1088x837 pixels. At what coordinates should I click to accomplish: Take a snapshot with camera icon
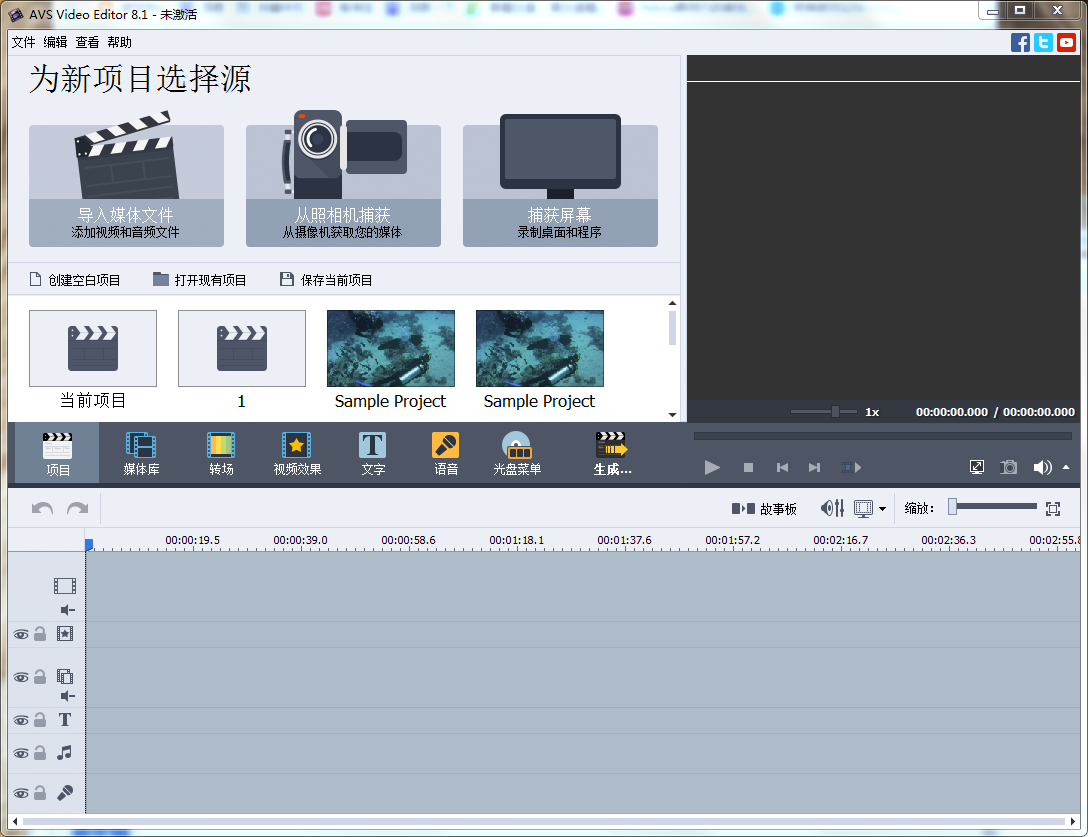click(1009, 468)
